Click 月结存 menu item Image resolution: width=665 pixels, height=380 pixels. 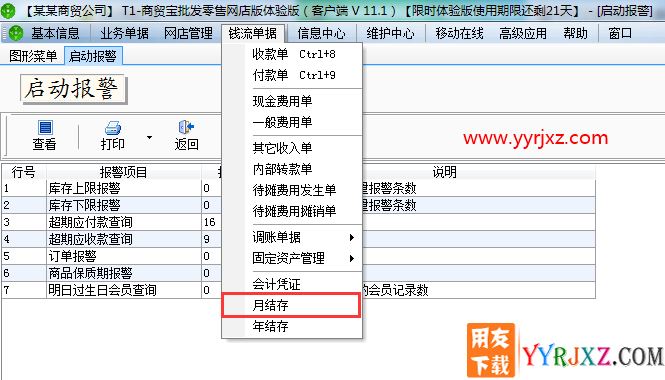pos(291,305)
